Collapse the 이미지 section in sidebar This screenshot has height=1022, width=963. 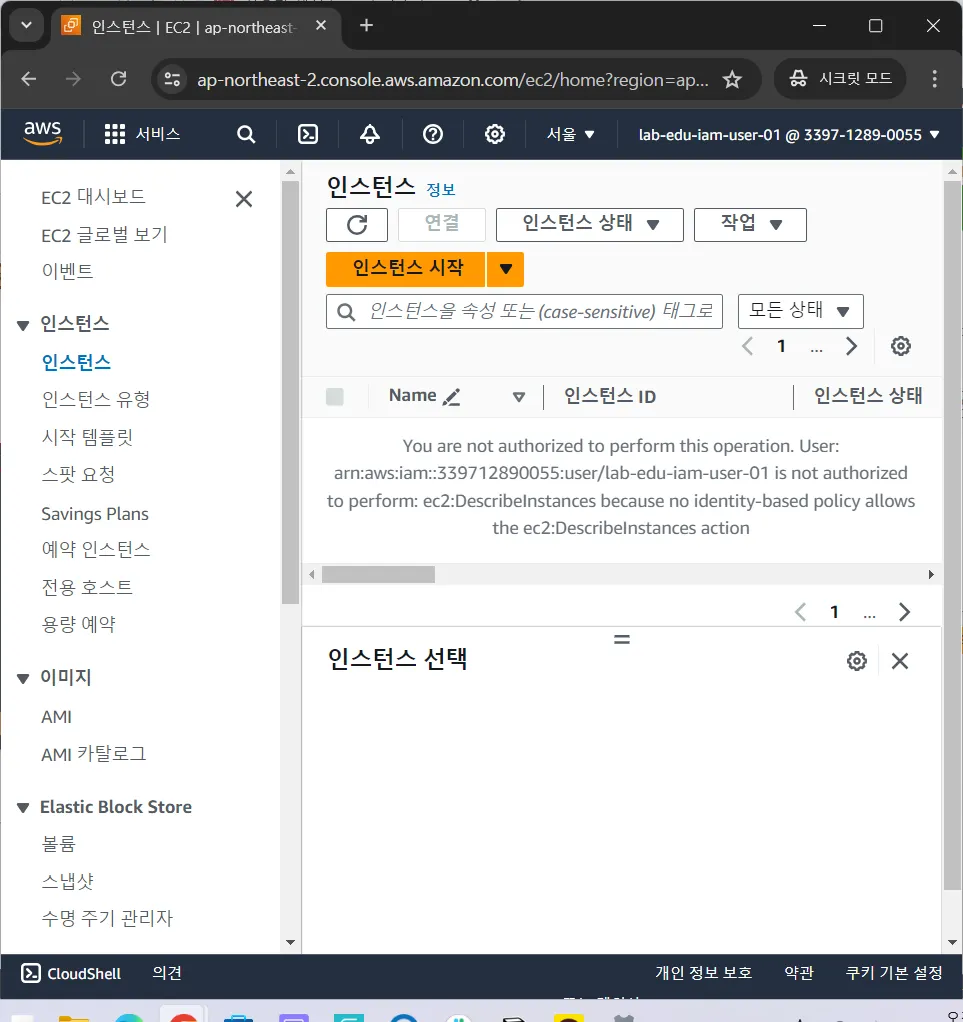point(23,679)
